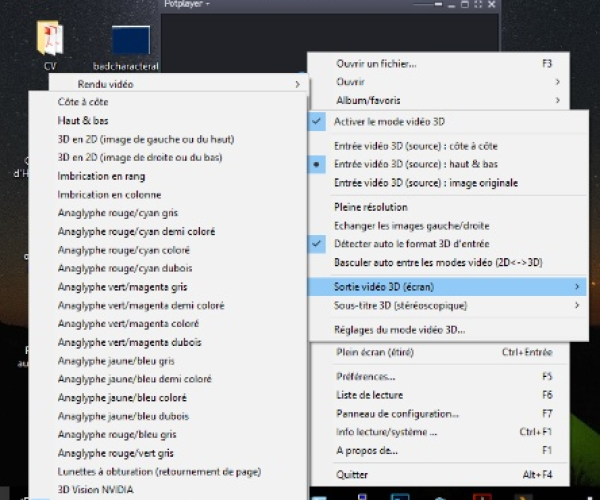
Task: Select 3D Vision NVIDIA output
Action: pyautogui.click(x=168, y=490)
